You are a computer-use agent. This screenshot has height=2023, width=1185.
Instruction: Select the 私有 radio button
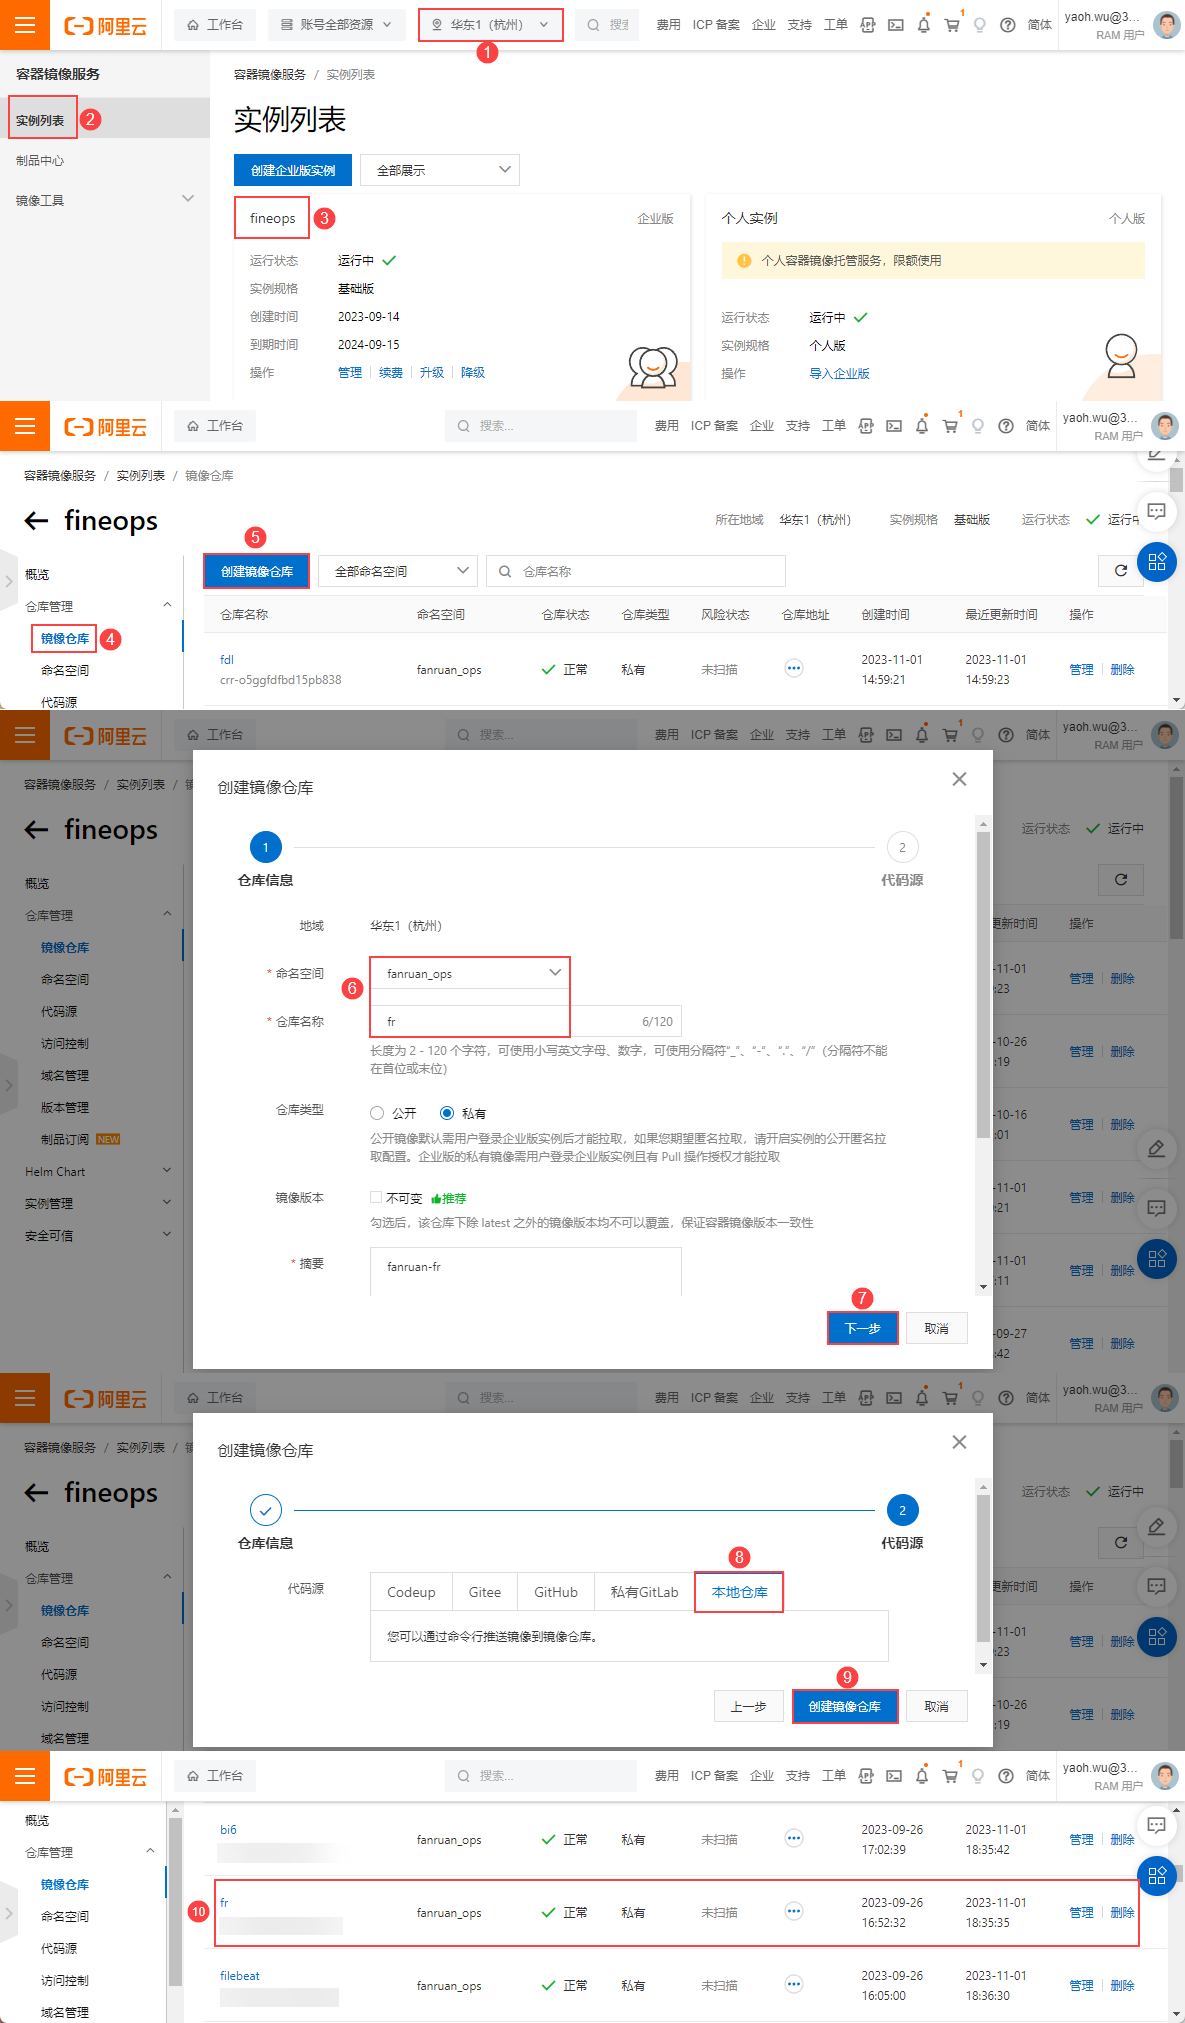(447, 1113)
